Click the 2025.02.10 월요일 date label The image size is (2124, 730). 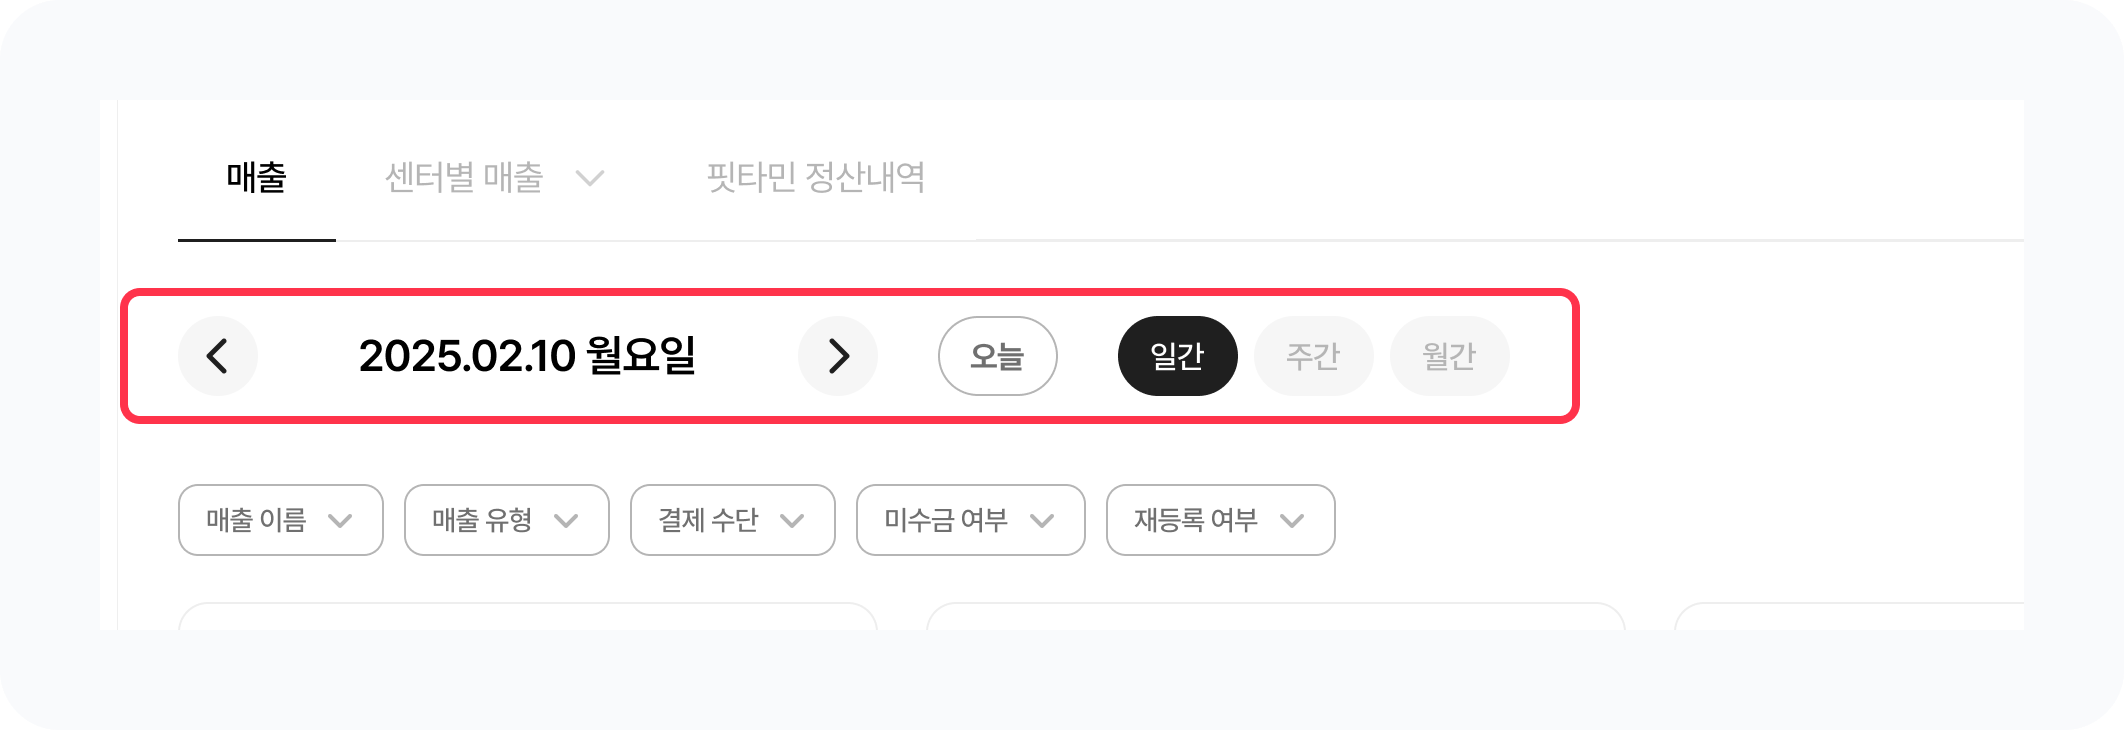point(527,356)
